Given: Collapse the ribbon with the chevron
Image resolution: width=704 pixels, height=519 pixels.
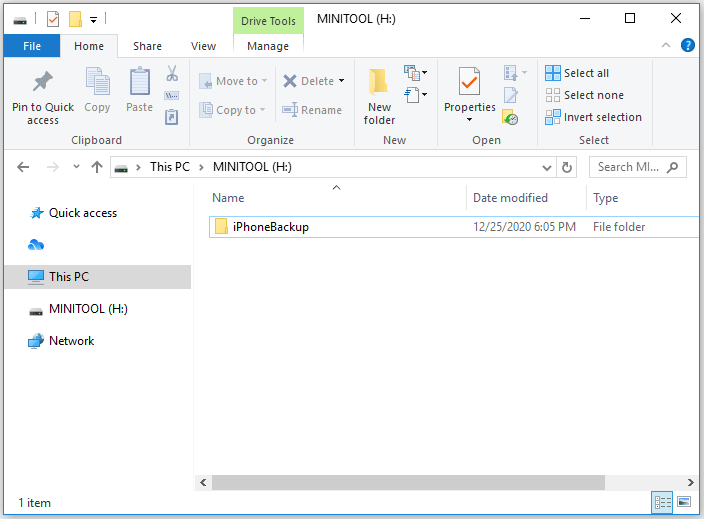Looking at the screenshot, I should click(666, 45).
